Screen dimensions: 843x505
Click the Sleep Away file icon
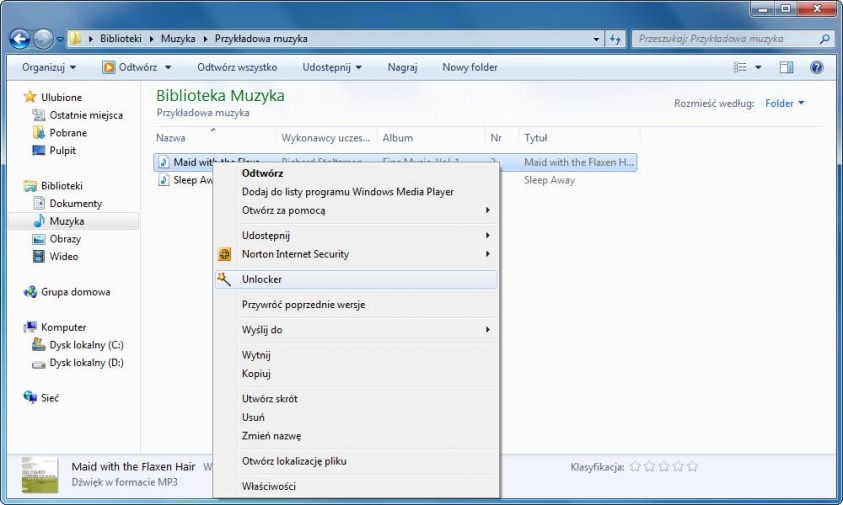click(163, 181)
